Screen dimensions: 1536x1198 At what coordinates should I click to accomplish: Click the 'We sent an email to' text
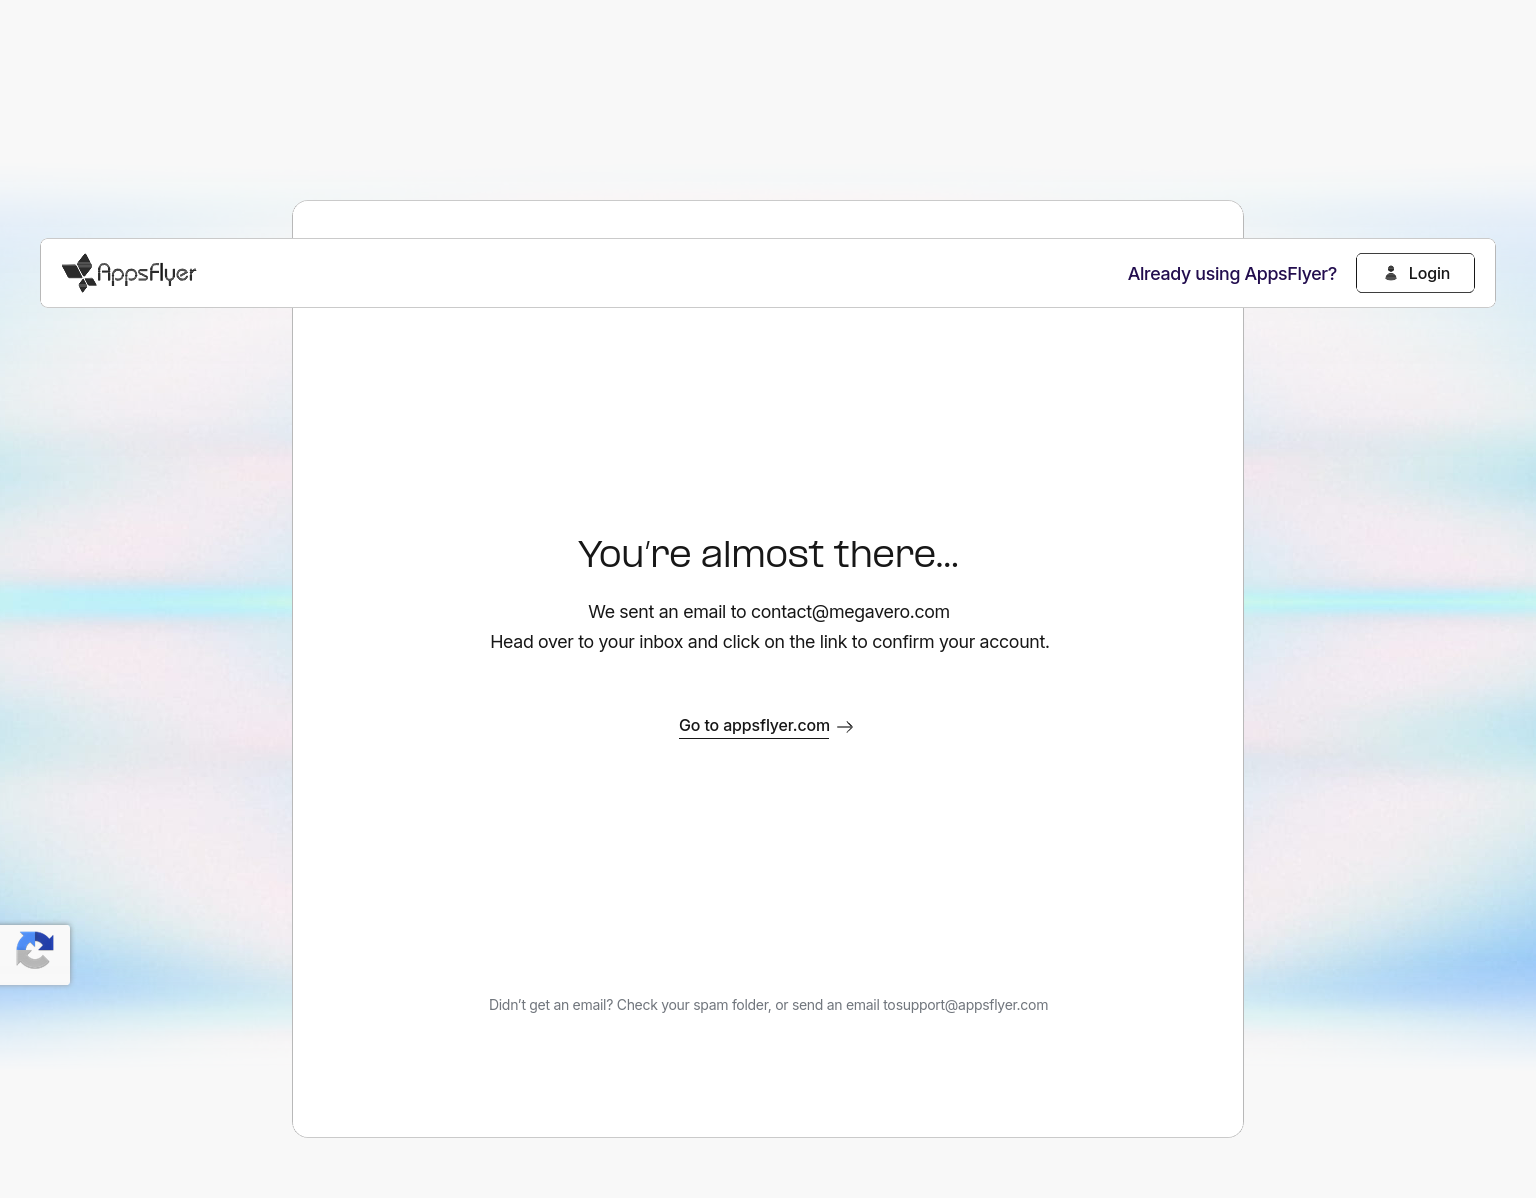point(667,612)
